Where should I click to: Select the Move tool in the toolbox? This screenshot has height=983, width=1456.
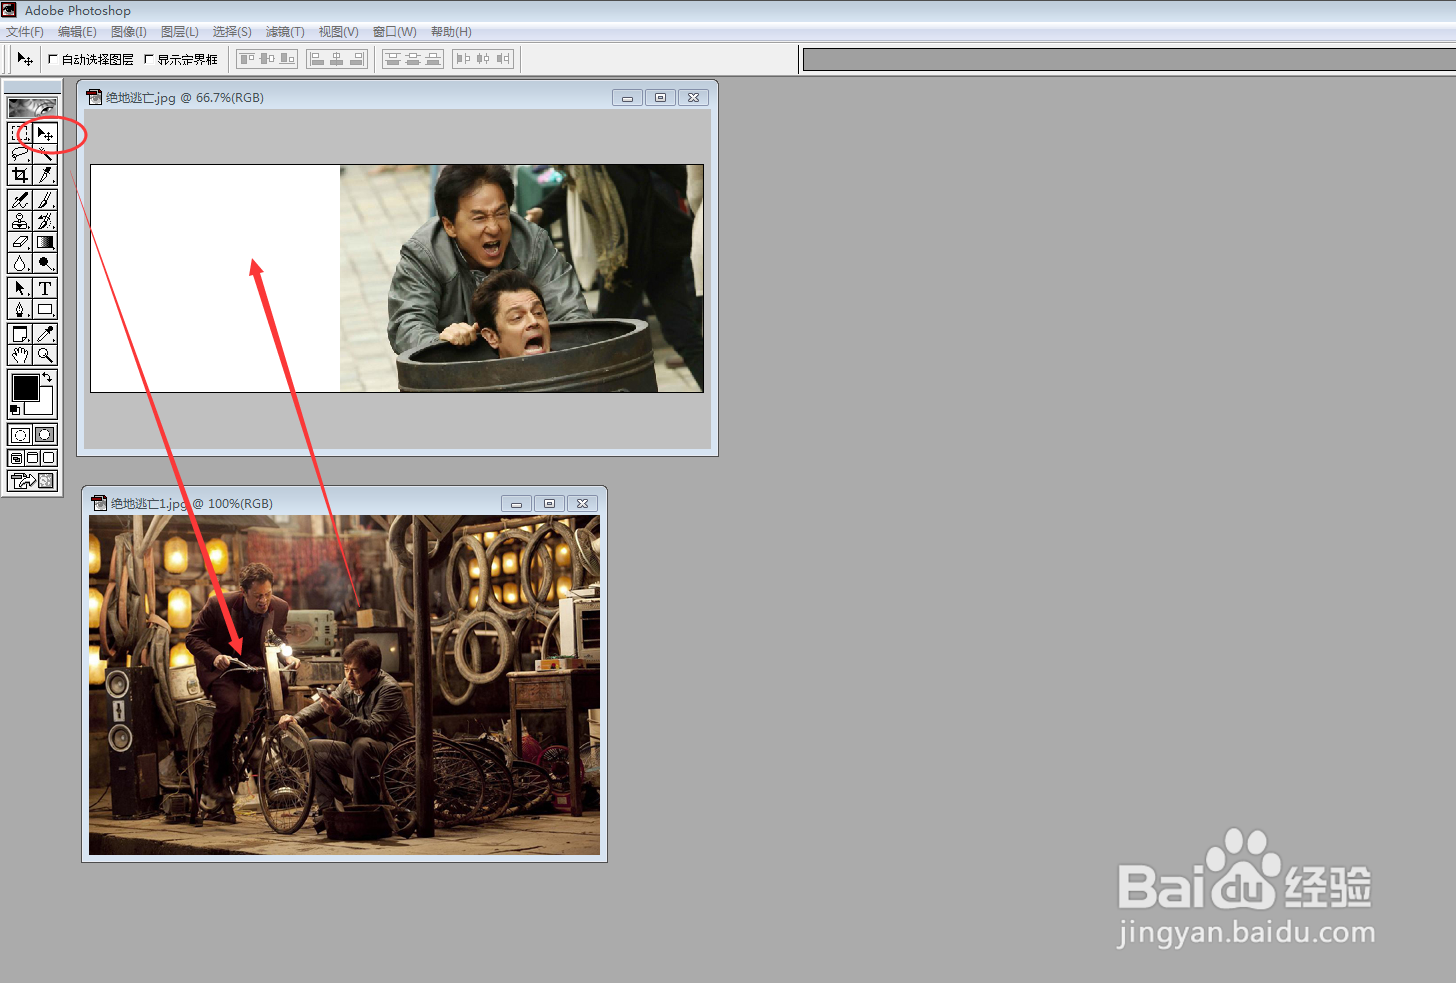[x=45, y=133]
